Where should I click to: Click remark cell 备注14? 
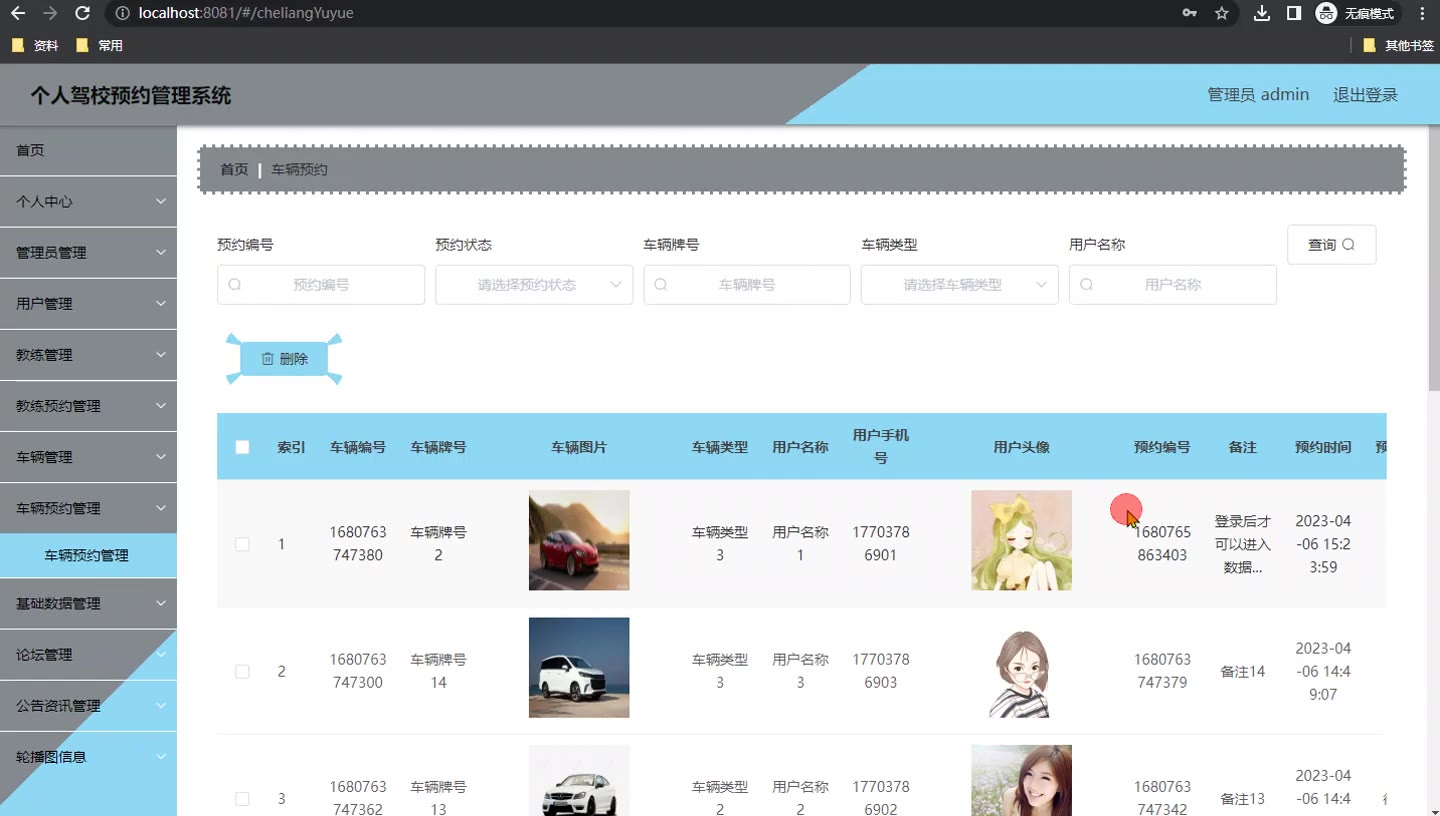pyautogui.click(x=1243, y=671)
